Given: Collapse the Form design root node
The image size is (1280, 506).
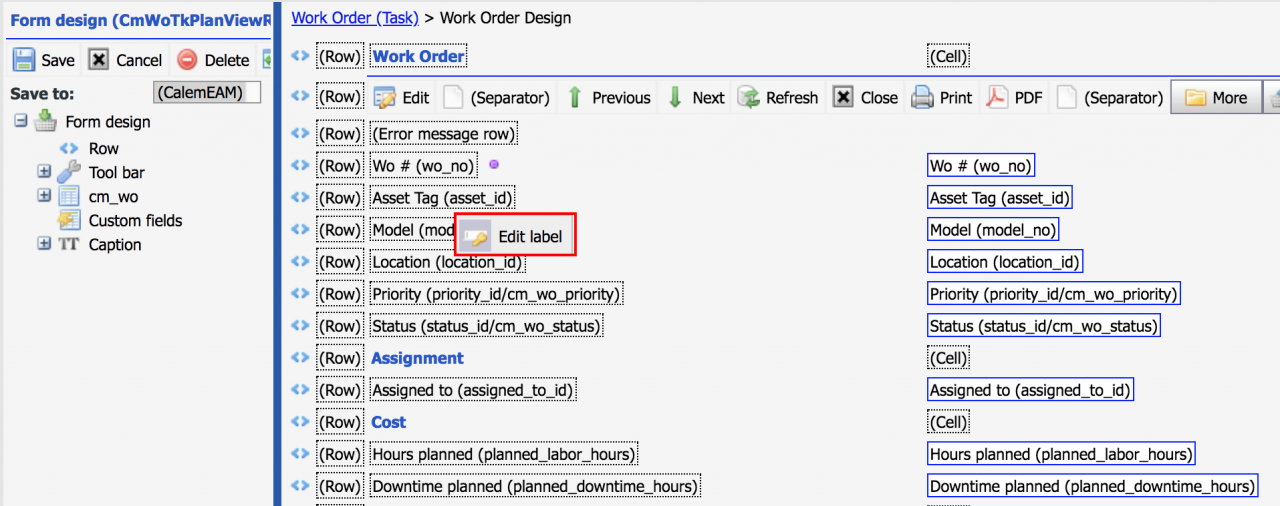Looking at the screenshot, I should click(x=20, y=121).
